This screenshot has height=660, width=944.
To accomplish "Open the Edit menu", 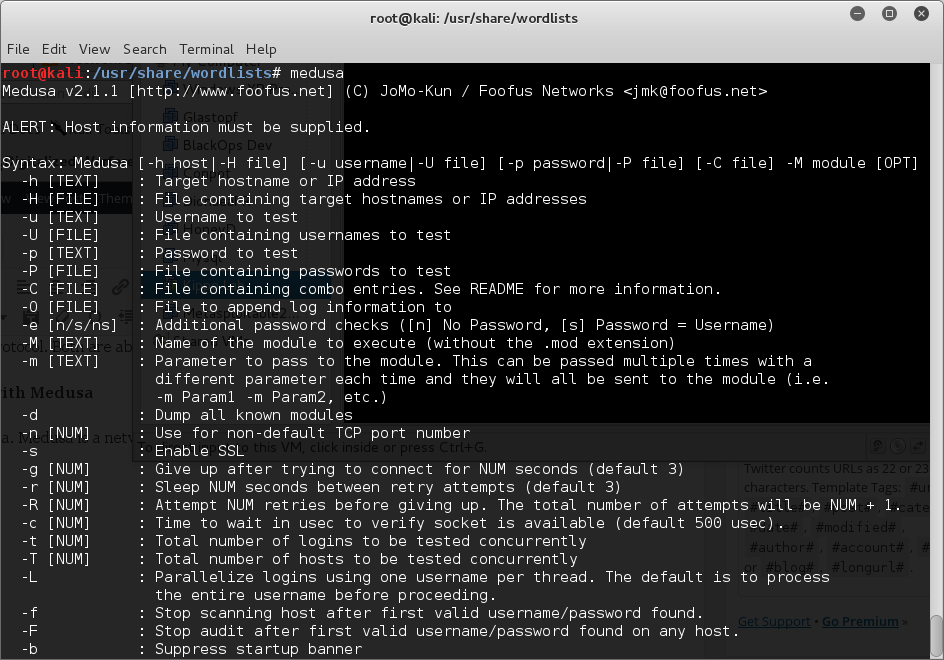I will click(x=54, y=49).
